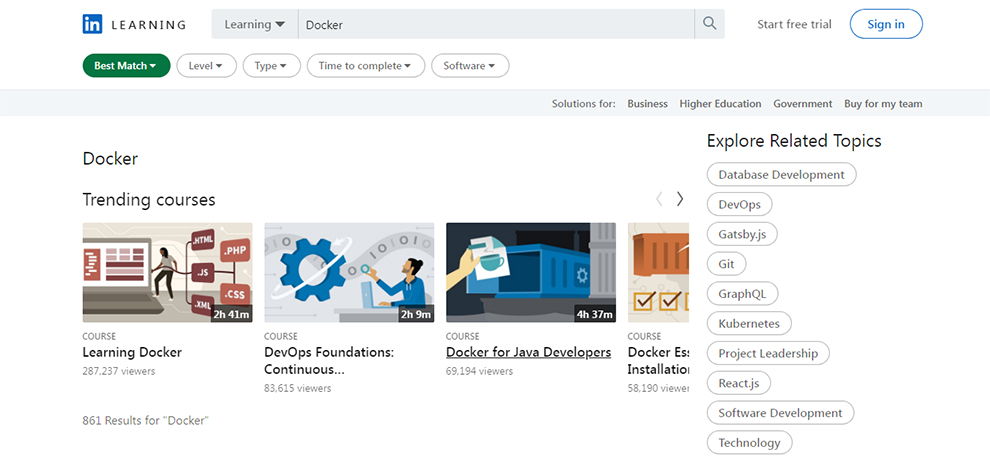Open the Time to complete filter
990x458 pixels.
[366, 66]
